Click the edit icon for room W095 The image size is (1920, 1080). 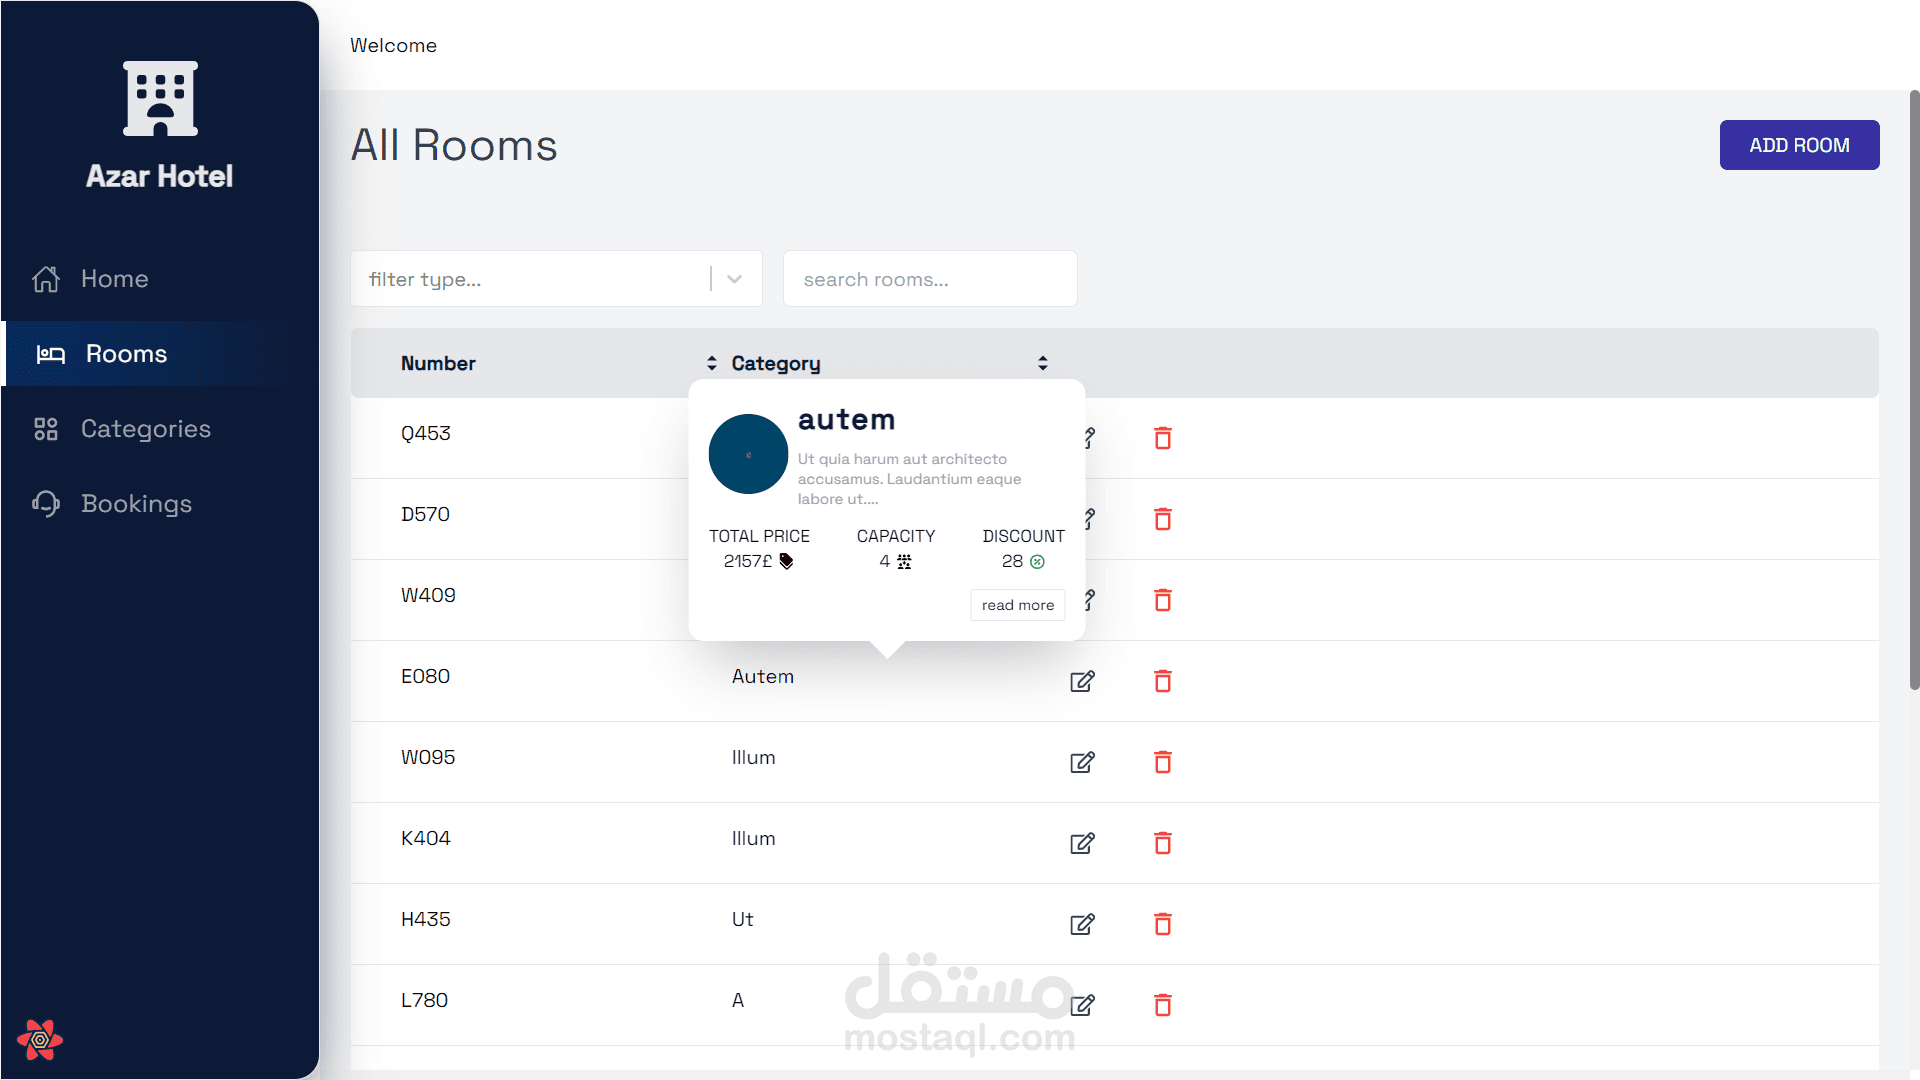click(1082, 762)
